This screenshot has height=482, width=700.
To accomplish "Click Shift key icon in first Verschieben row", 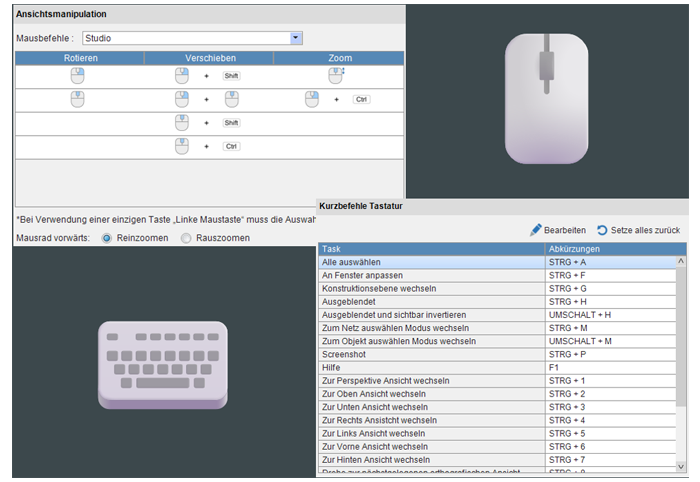I will (x=231, y=76).
